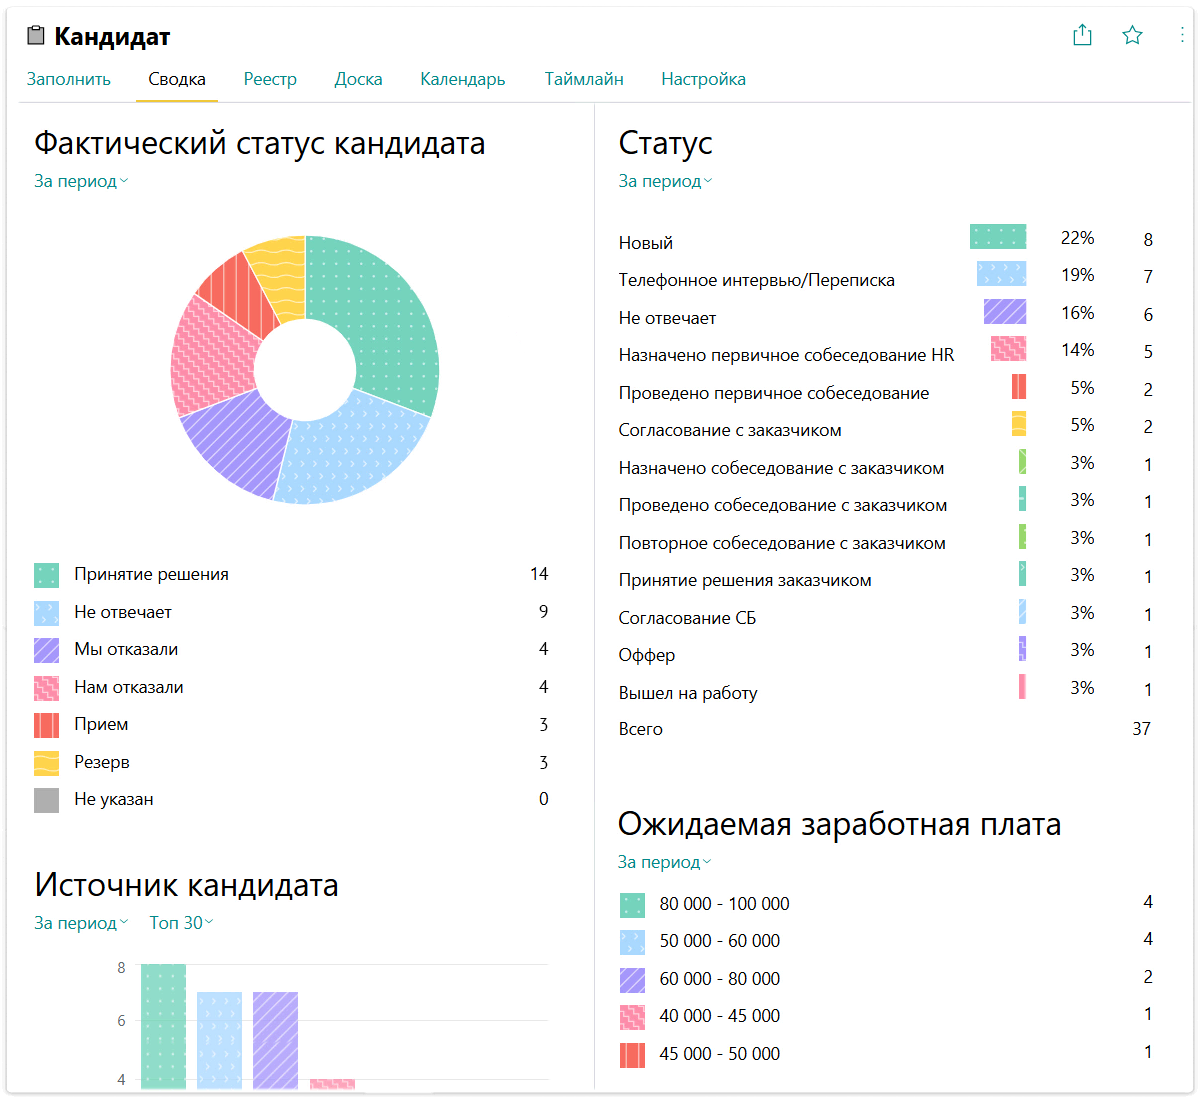The image size is (1200, 1100).
Task: Go to the Доска tab
Action: [x=358, y=79]
